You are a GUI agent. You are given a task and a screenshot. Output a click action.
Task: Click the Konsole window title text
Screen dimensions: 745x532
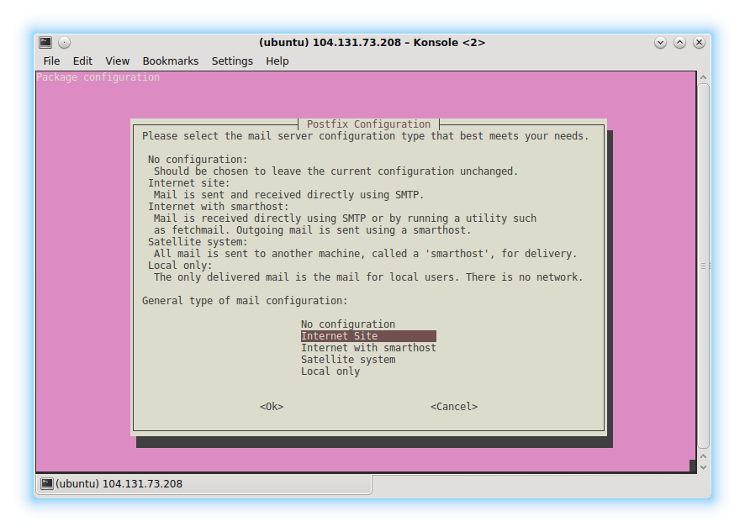[372, 43]
